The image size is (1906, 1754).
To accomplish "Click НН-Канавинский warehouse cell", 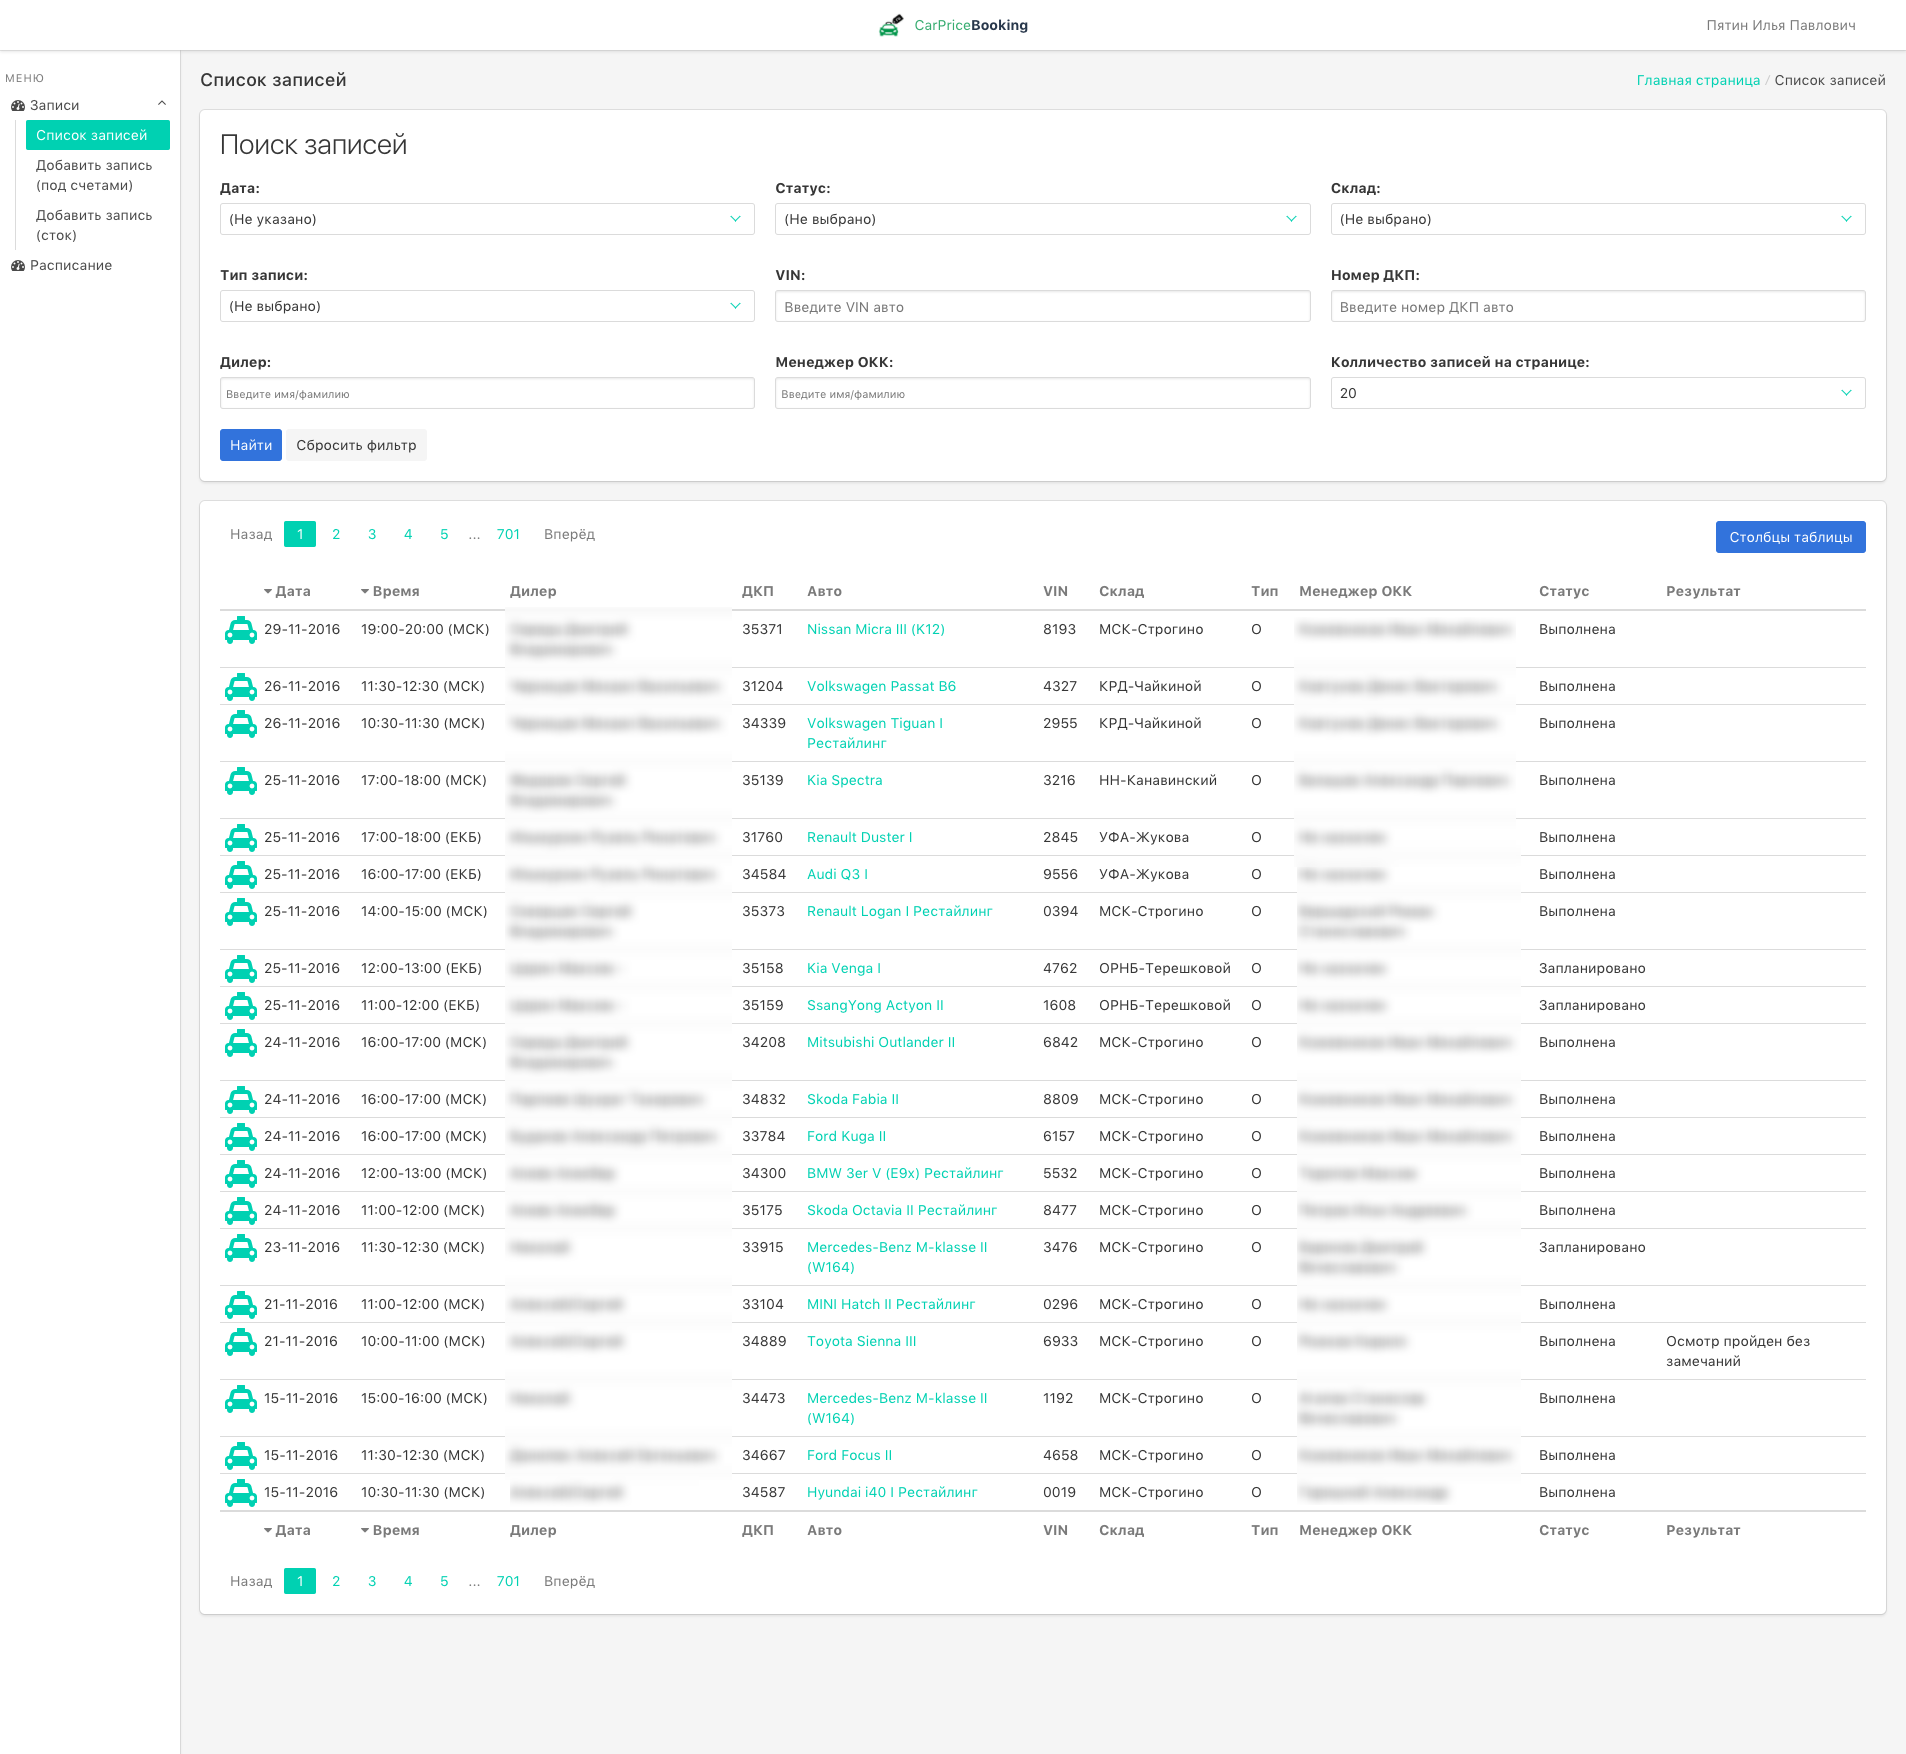I will coord(1158,781).
